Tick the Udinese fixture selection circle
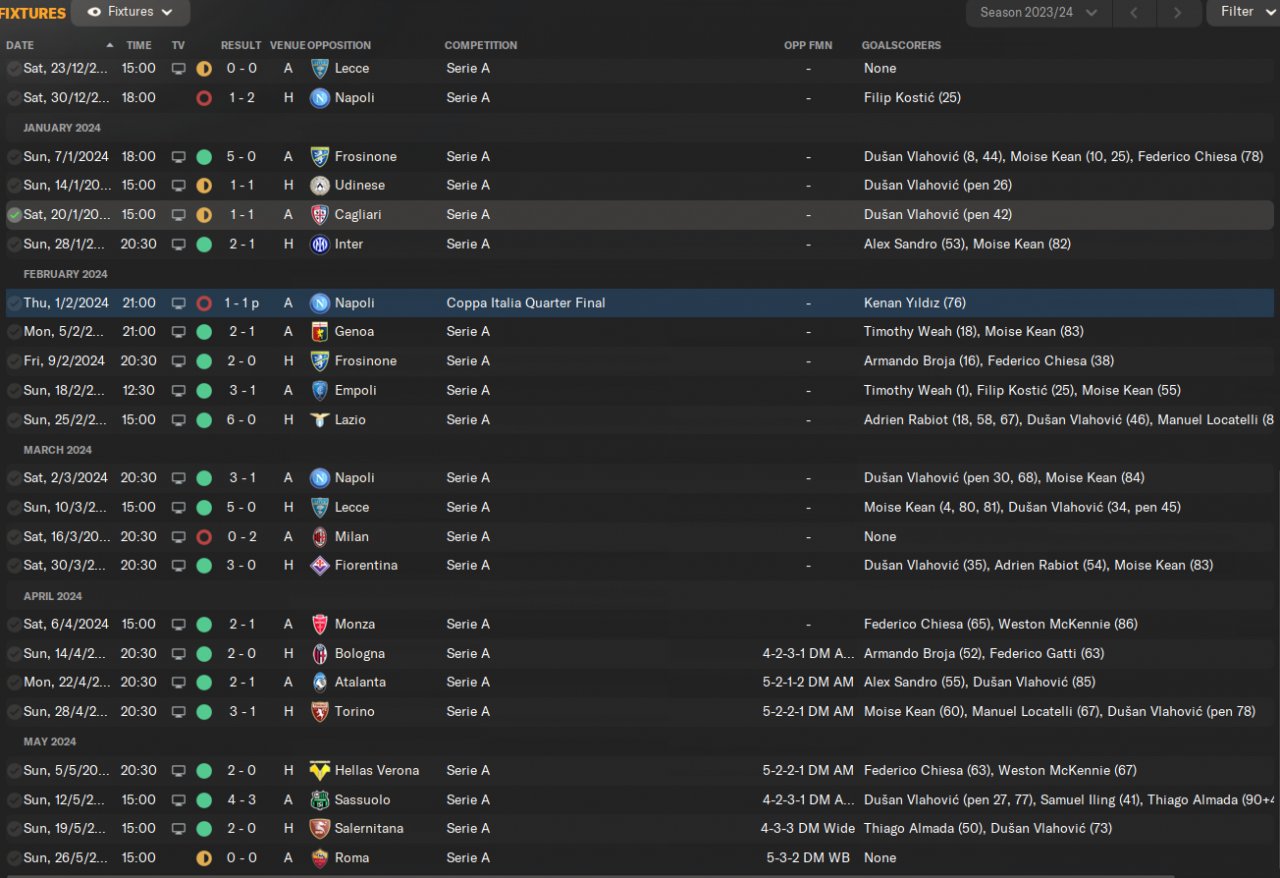 tap(14, 185)
